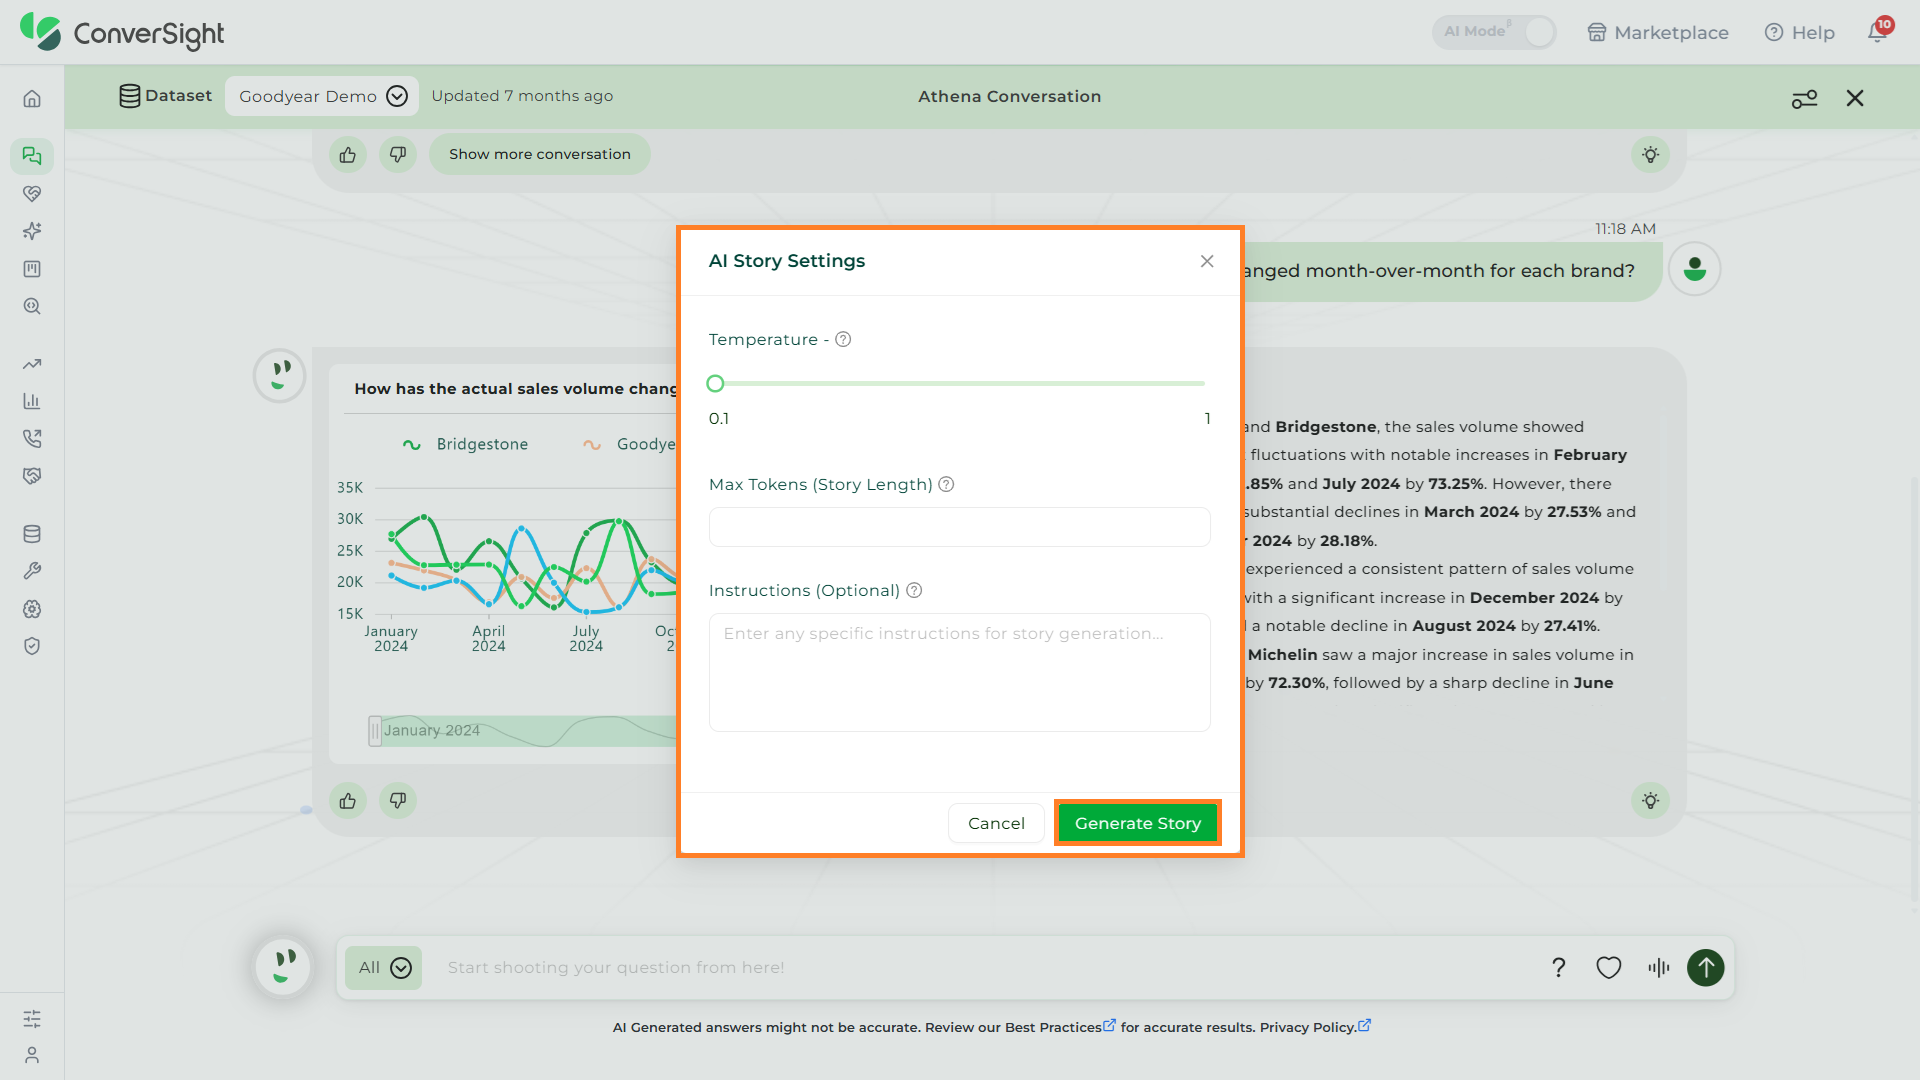Close the AI Story Settings dialog
The image size is (1920, 1080).
(x=1207, y=261)
